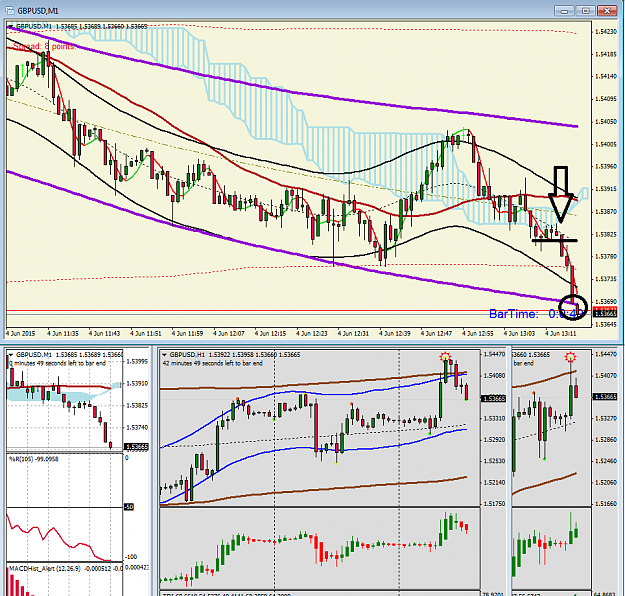Screen dimensions: 625x596
Task: Click '42 minutes 49 seconds left' text in H1 chart
Action: click(212, 363)
